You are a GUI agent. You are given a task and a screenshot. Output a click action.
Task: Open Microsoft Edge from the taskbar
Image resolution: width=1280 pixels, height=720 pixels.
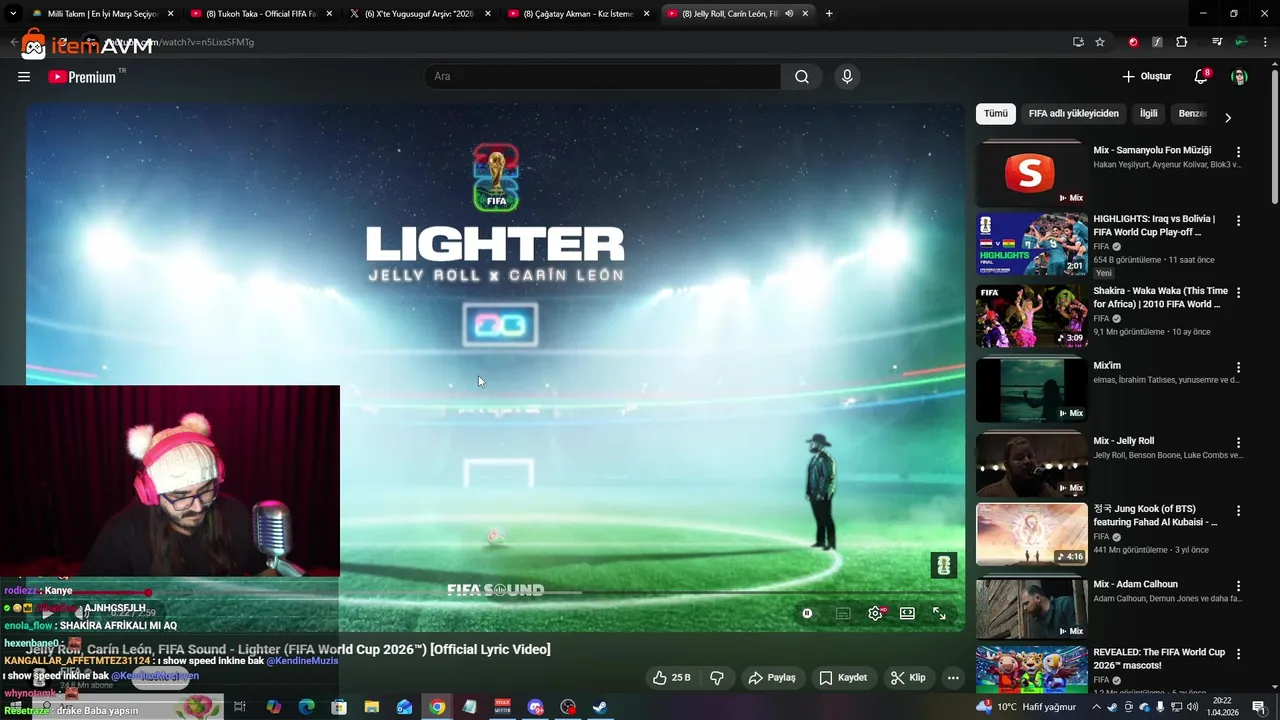[306, 707]
